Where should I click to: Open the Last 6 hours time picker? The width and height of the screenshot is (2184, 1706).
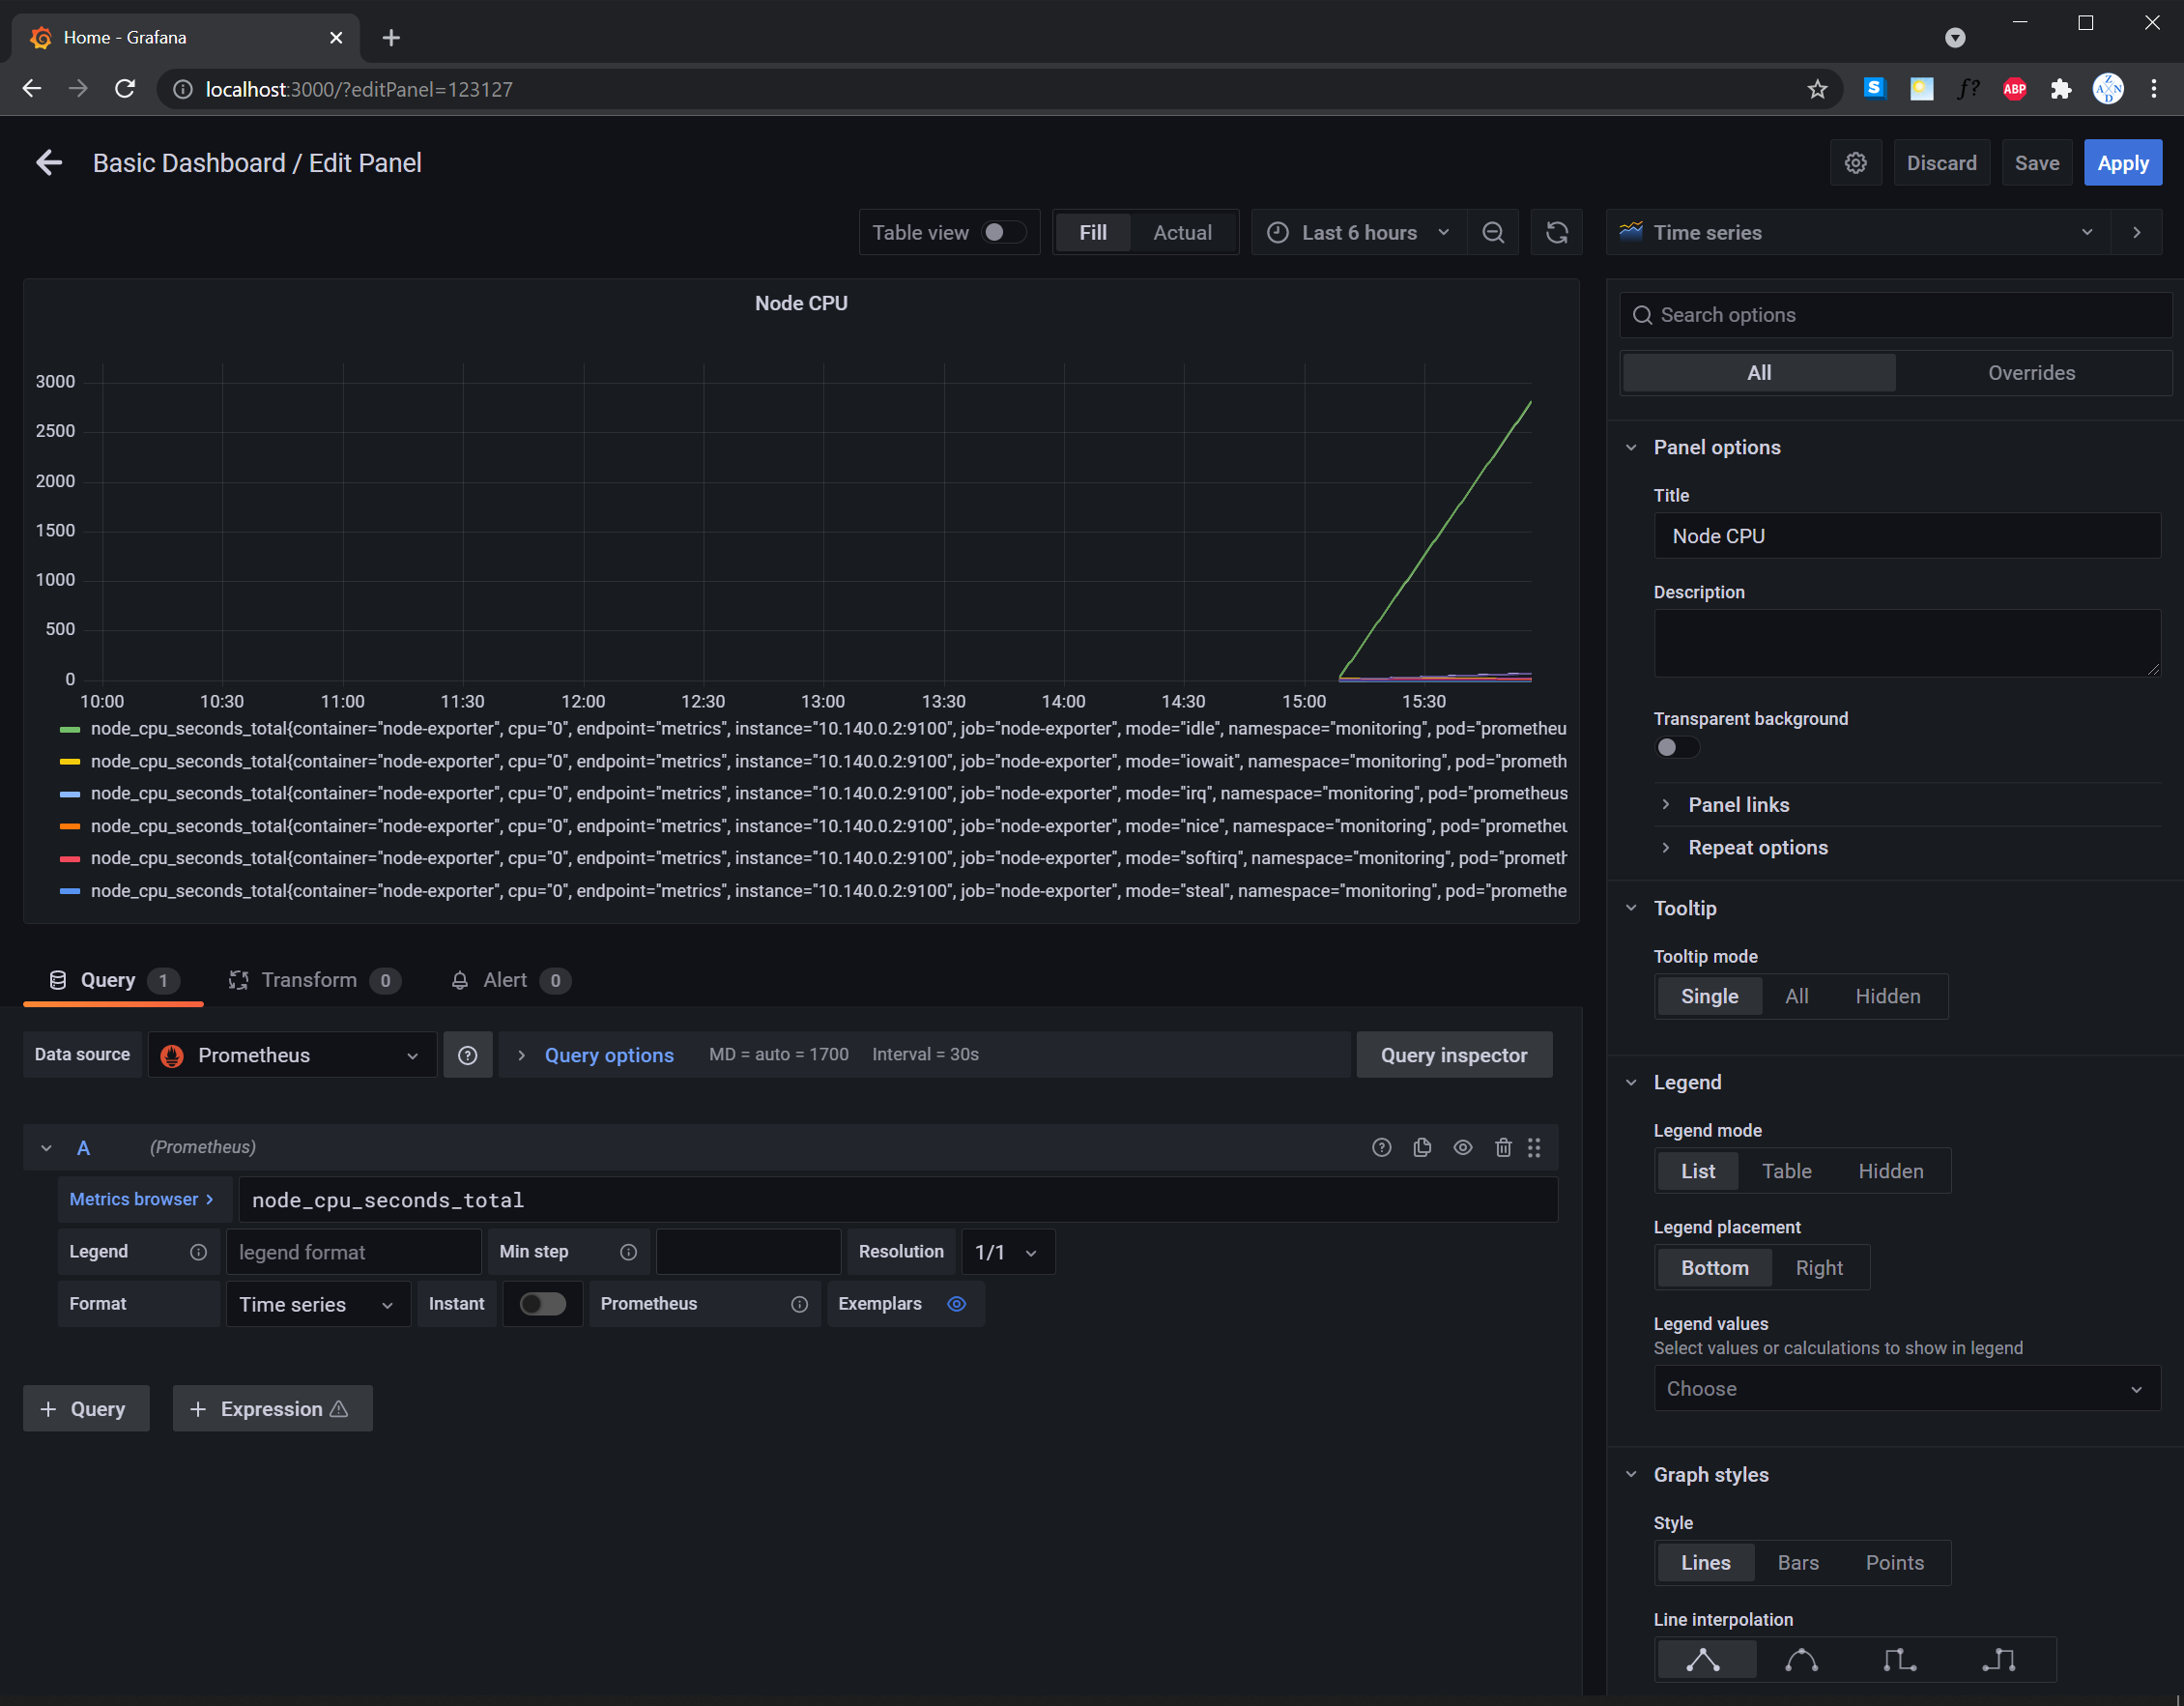1358,232
